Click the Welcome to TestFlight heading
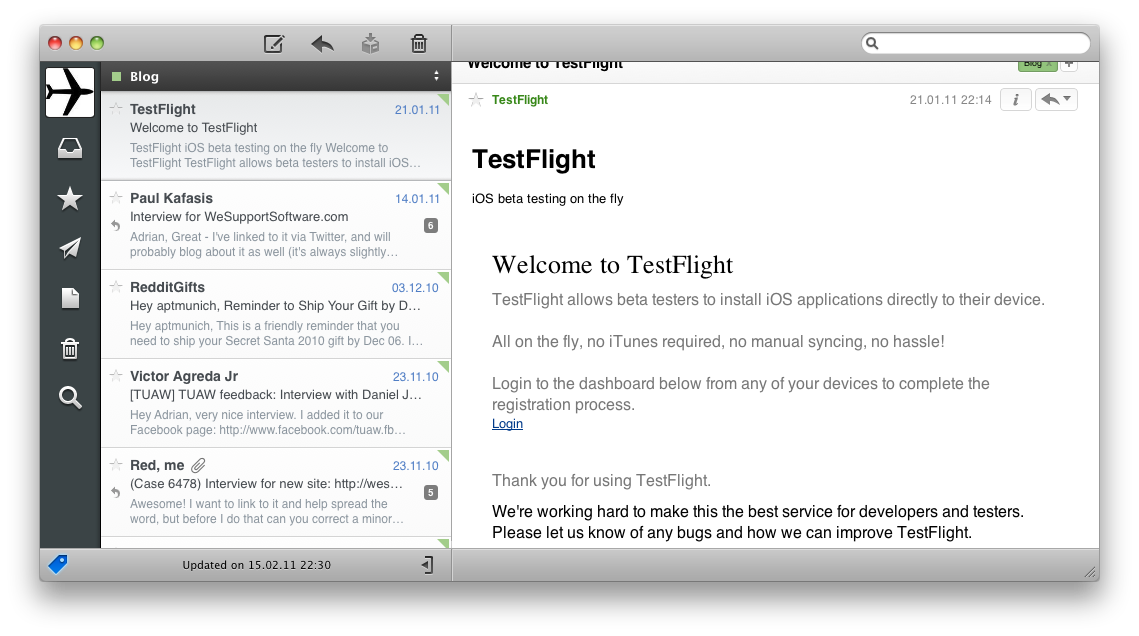The height and width of the screenshot is (636, 1139). (612, 265)
